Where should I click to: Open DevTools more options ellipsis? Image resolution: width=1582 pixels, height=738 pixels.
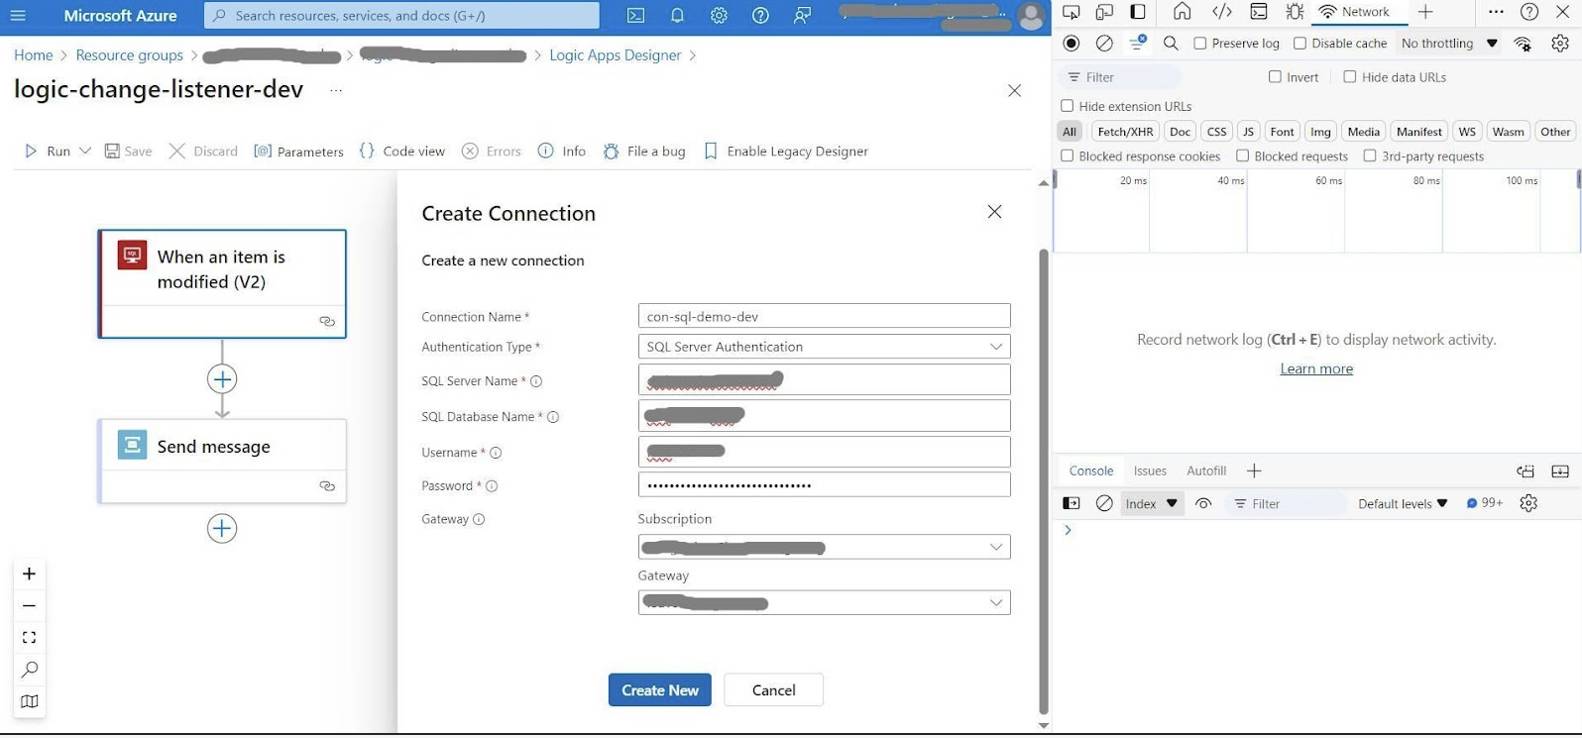(1495, 12)
